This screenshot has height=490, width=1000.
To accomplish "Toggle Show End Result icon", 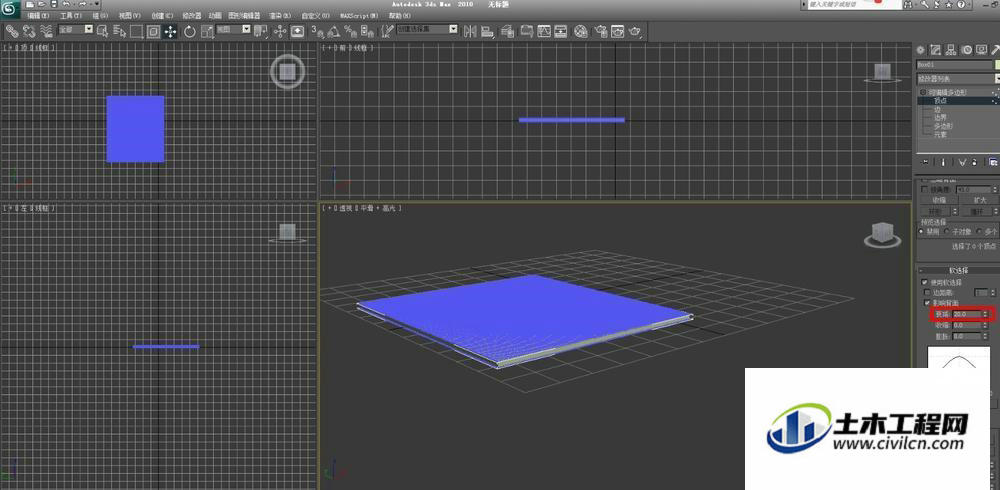I will [x=943, y=162].
